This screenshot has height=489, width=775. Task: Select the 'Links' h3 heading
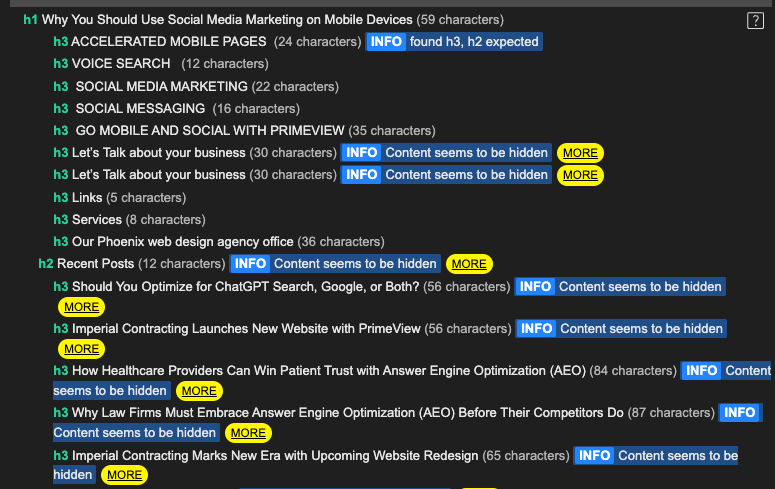click(87, 198)
